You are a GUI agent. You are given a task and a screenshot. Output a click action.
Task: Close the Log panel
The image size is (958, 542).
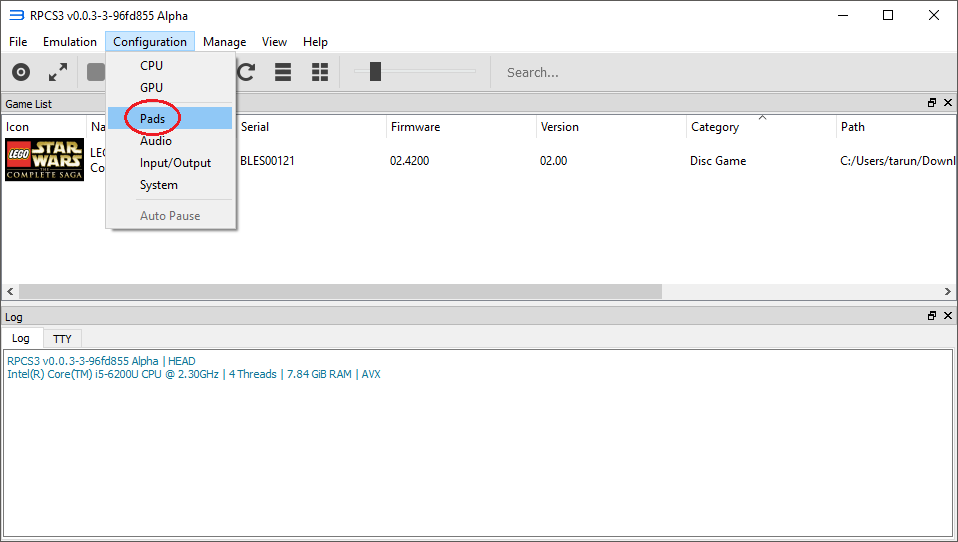[x=948, y=316]
